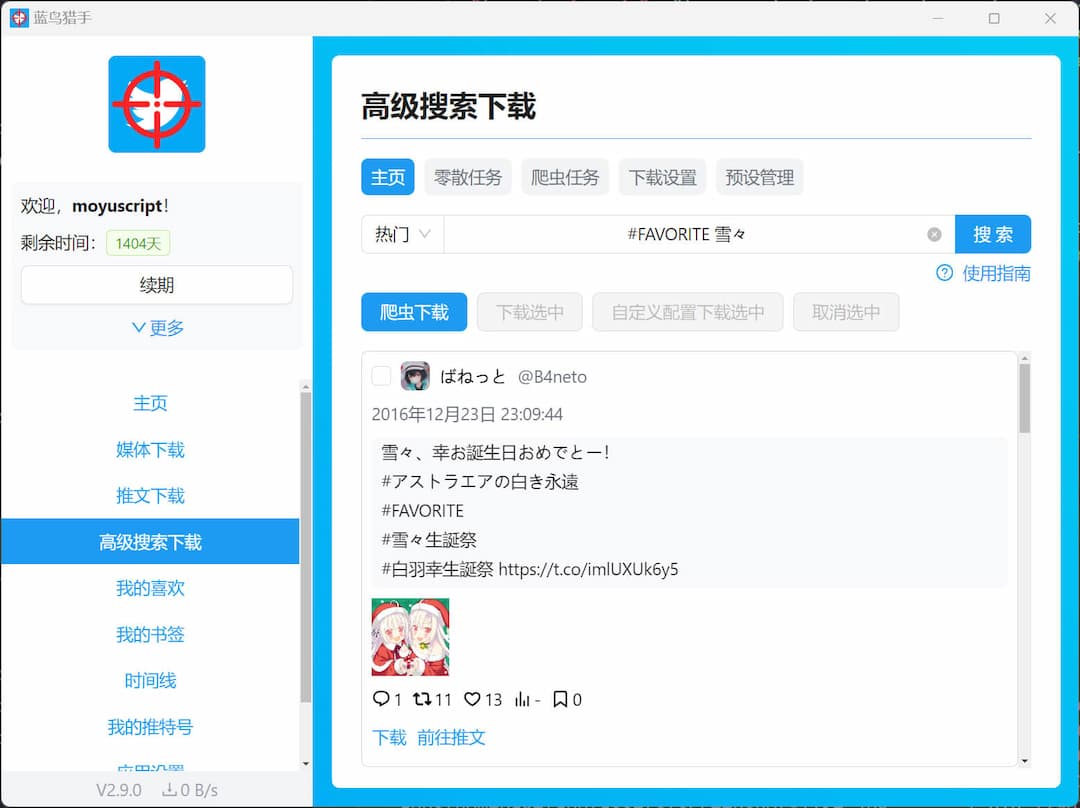Click the bookmark icon showing 0

click(x=559, y=699)
